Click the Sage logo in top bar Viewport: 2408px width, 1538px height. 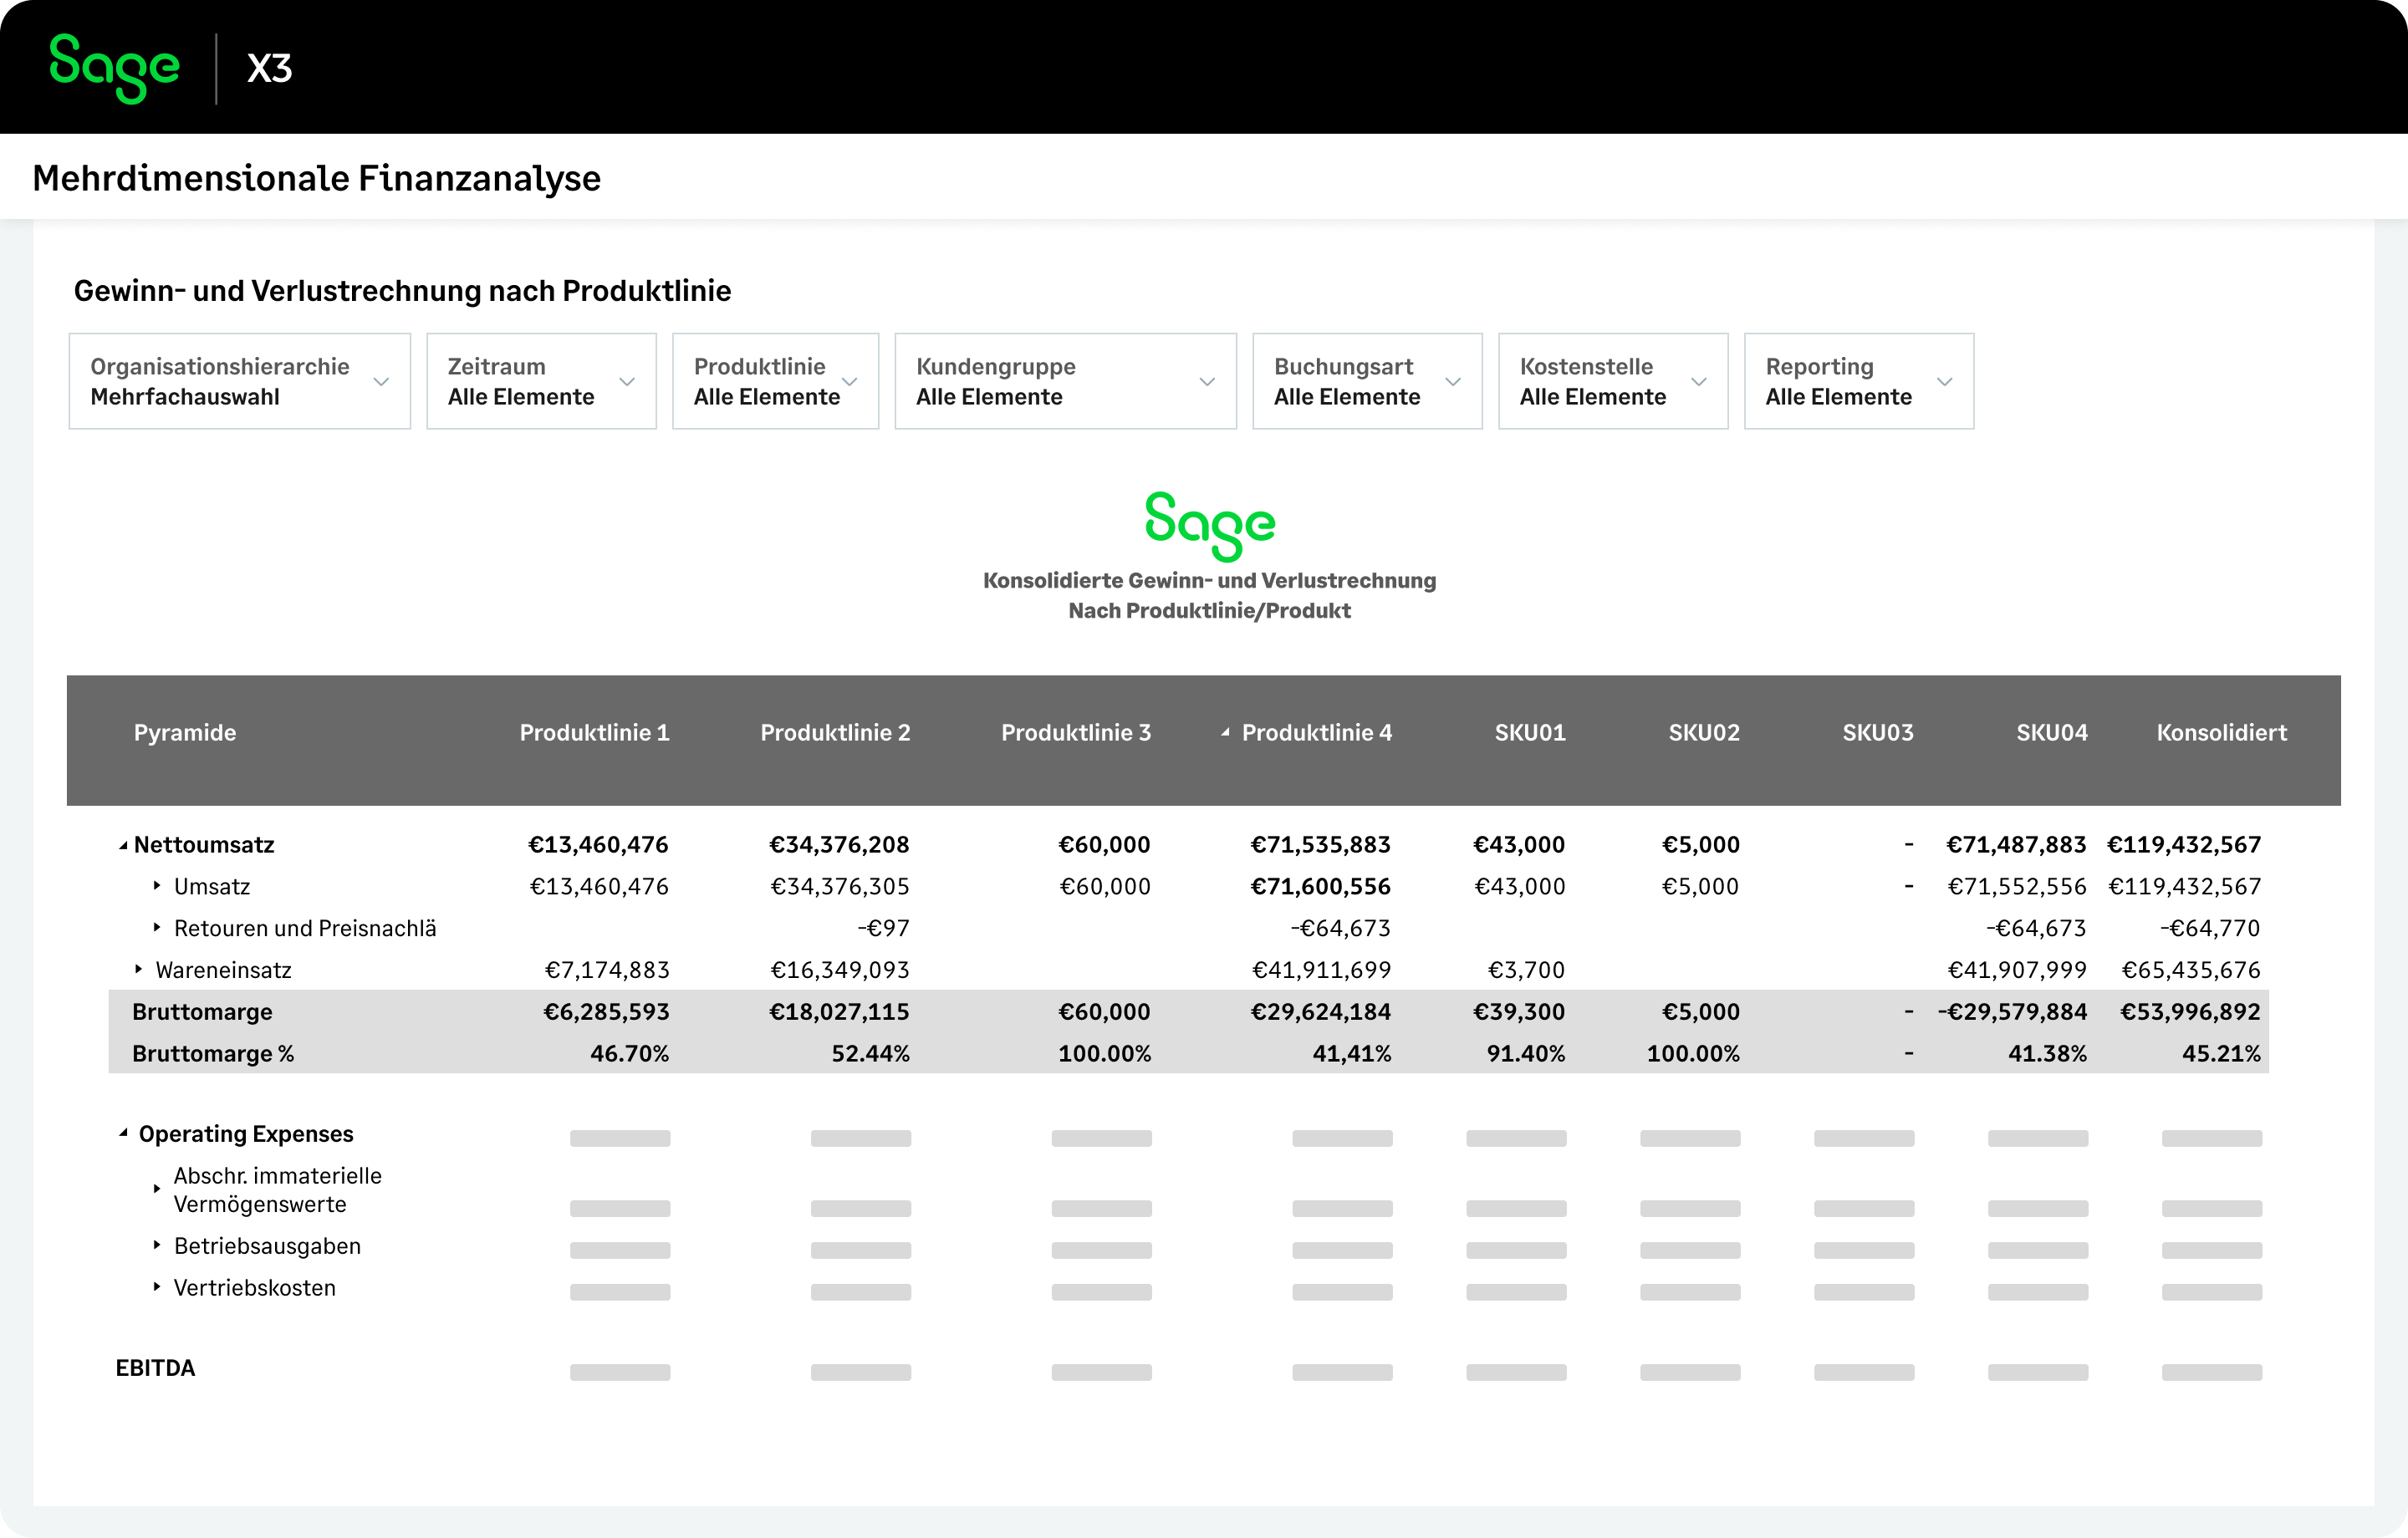114,67
